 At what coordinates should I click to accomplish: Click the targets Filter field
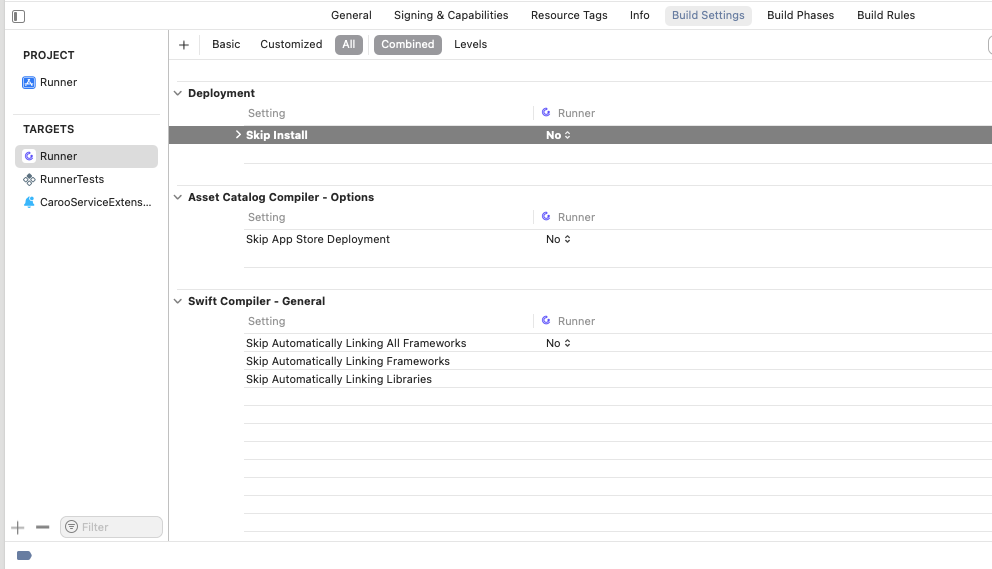111,527
